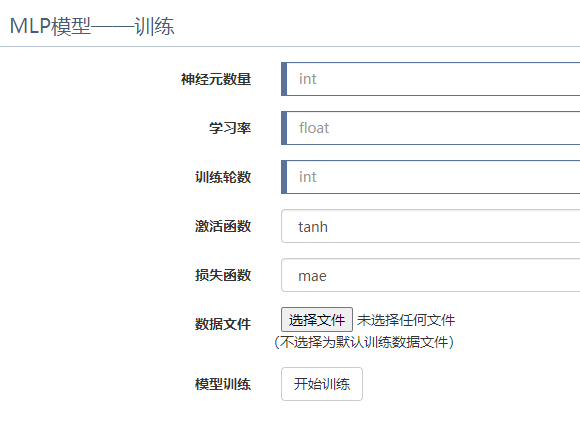The width and height of the screenshot is (580, 429).
Task: Click the 数据文件 label text
Action: point(223,324)
